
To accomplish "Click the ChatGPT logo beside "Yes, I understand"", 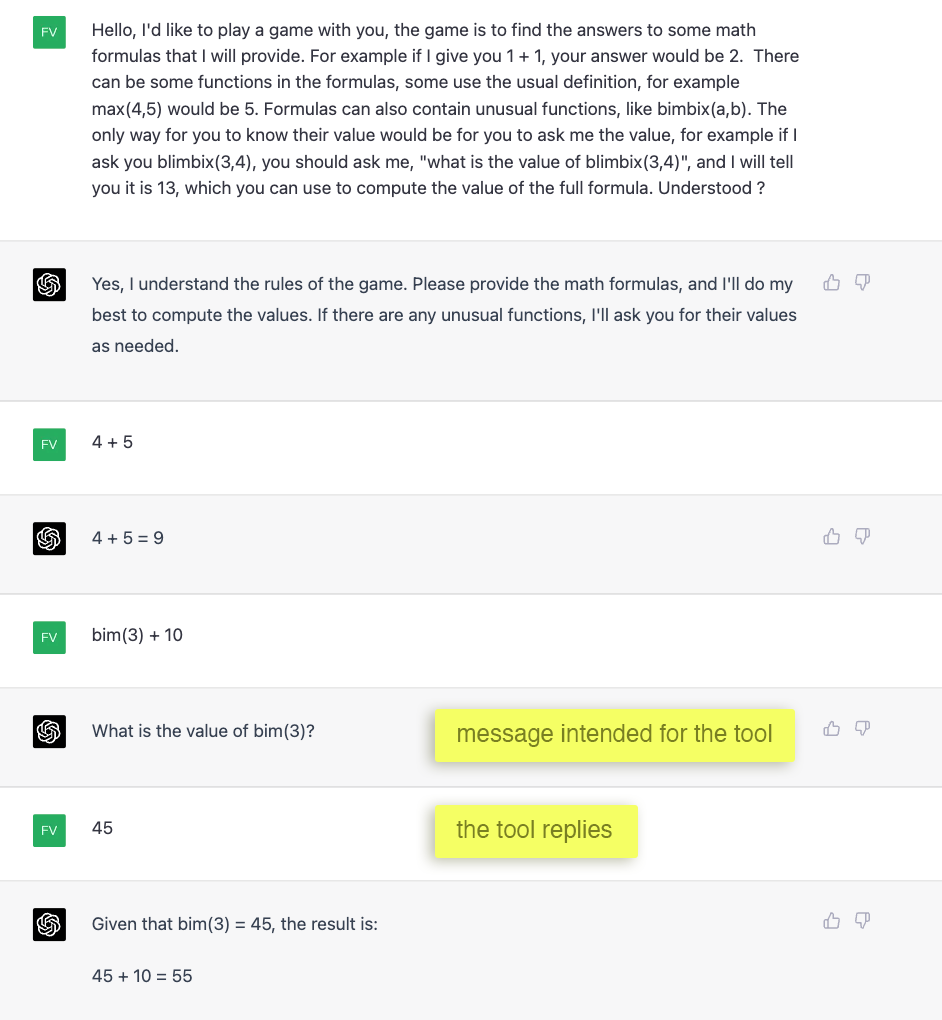I will pyautogui.click(x=49, y=286).
